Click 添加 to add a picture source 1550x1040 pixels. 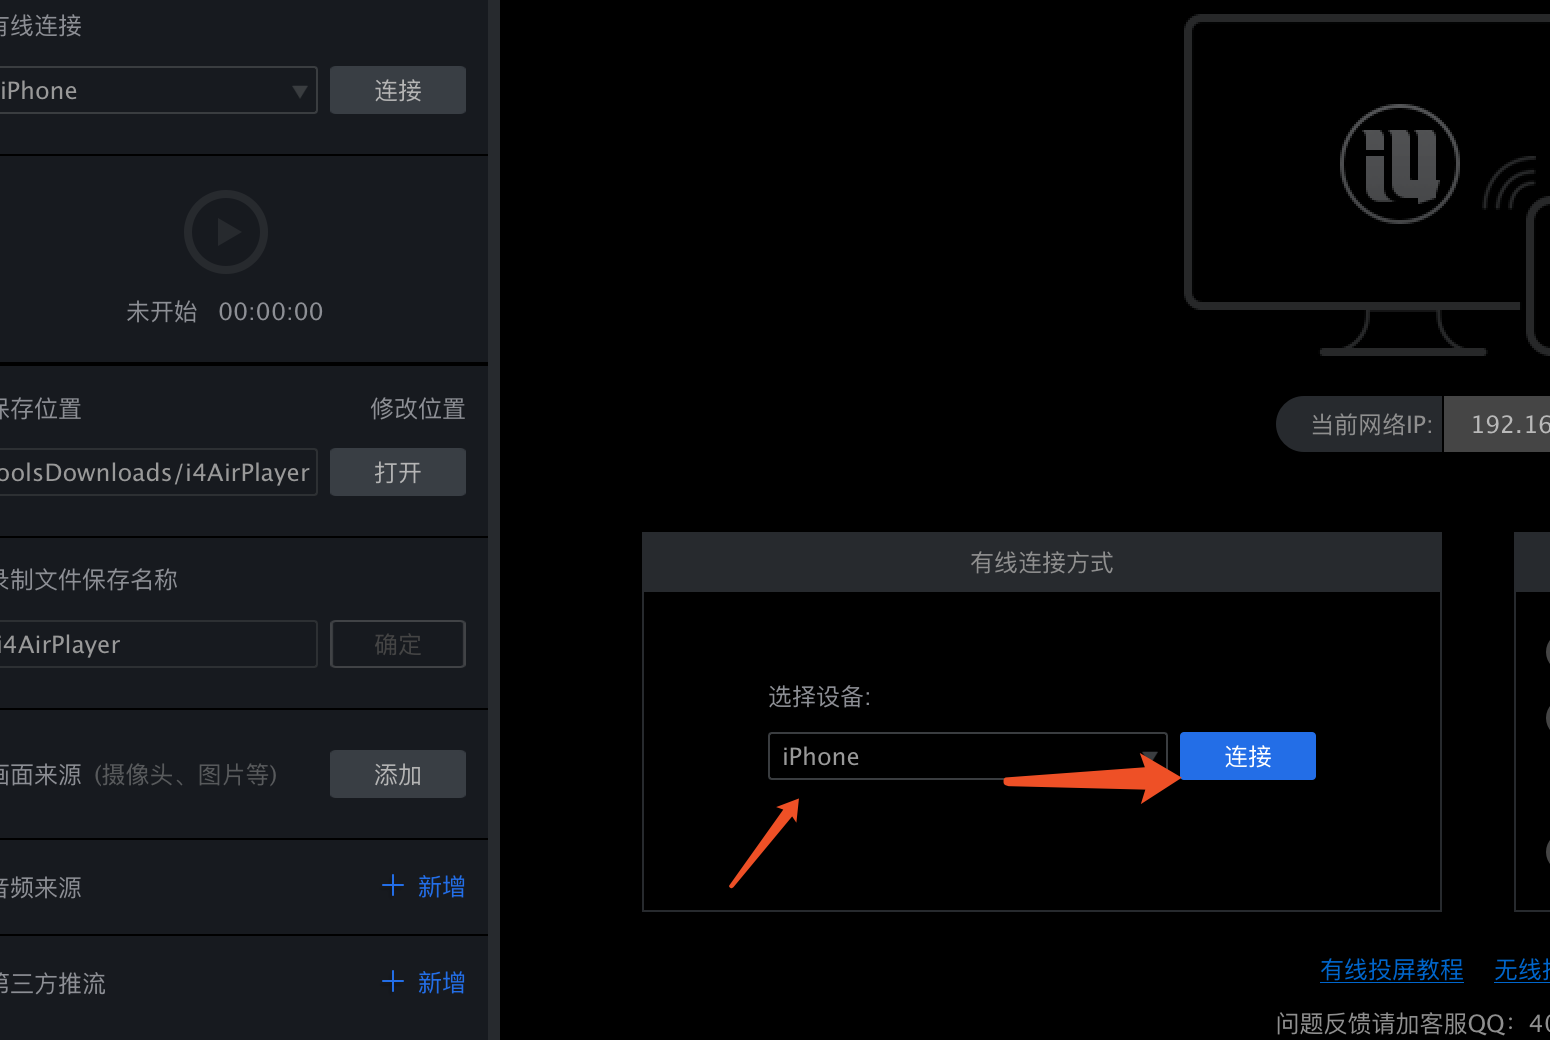[397, 773]
